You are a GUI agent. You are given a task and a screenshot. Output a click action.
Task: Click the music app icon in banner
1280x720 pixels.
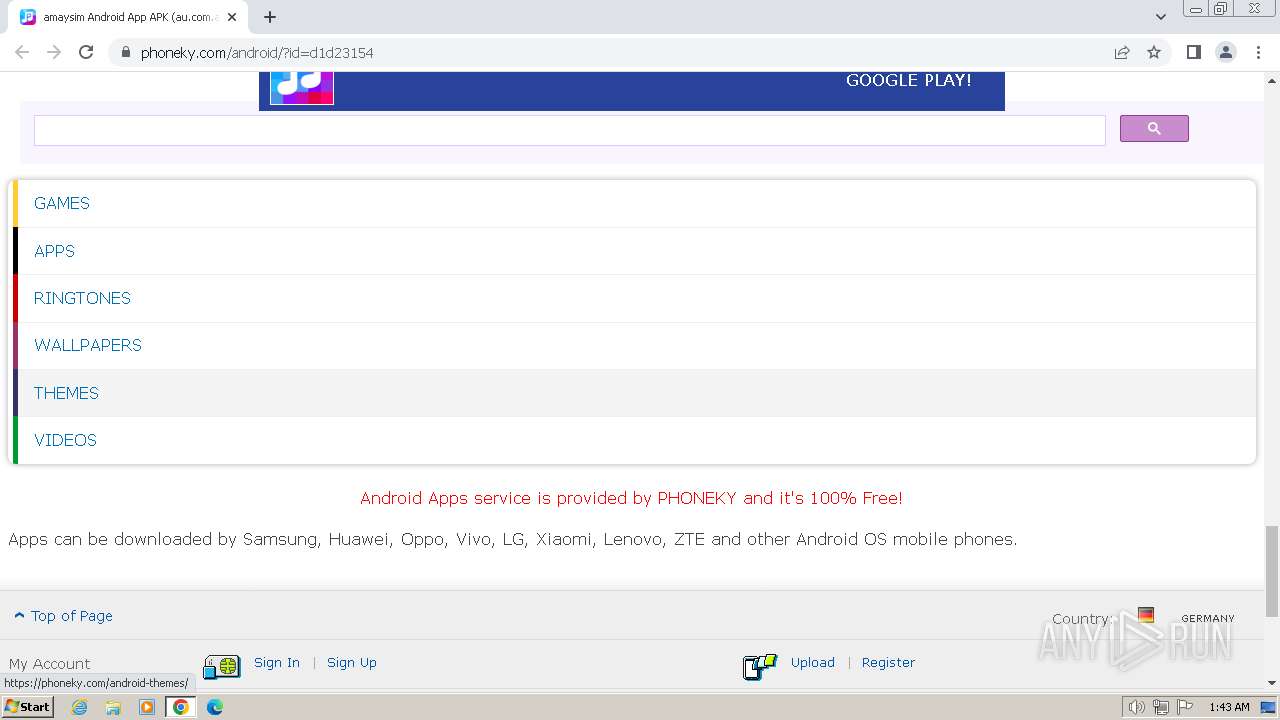[x=302, y=87]
